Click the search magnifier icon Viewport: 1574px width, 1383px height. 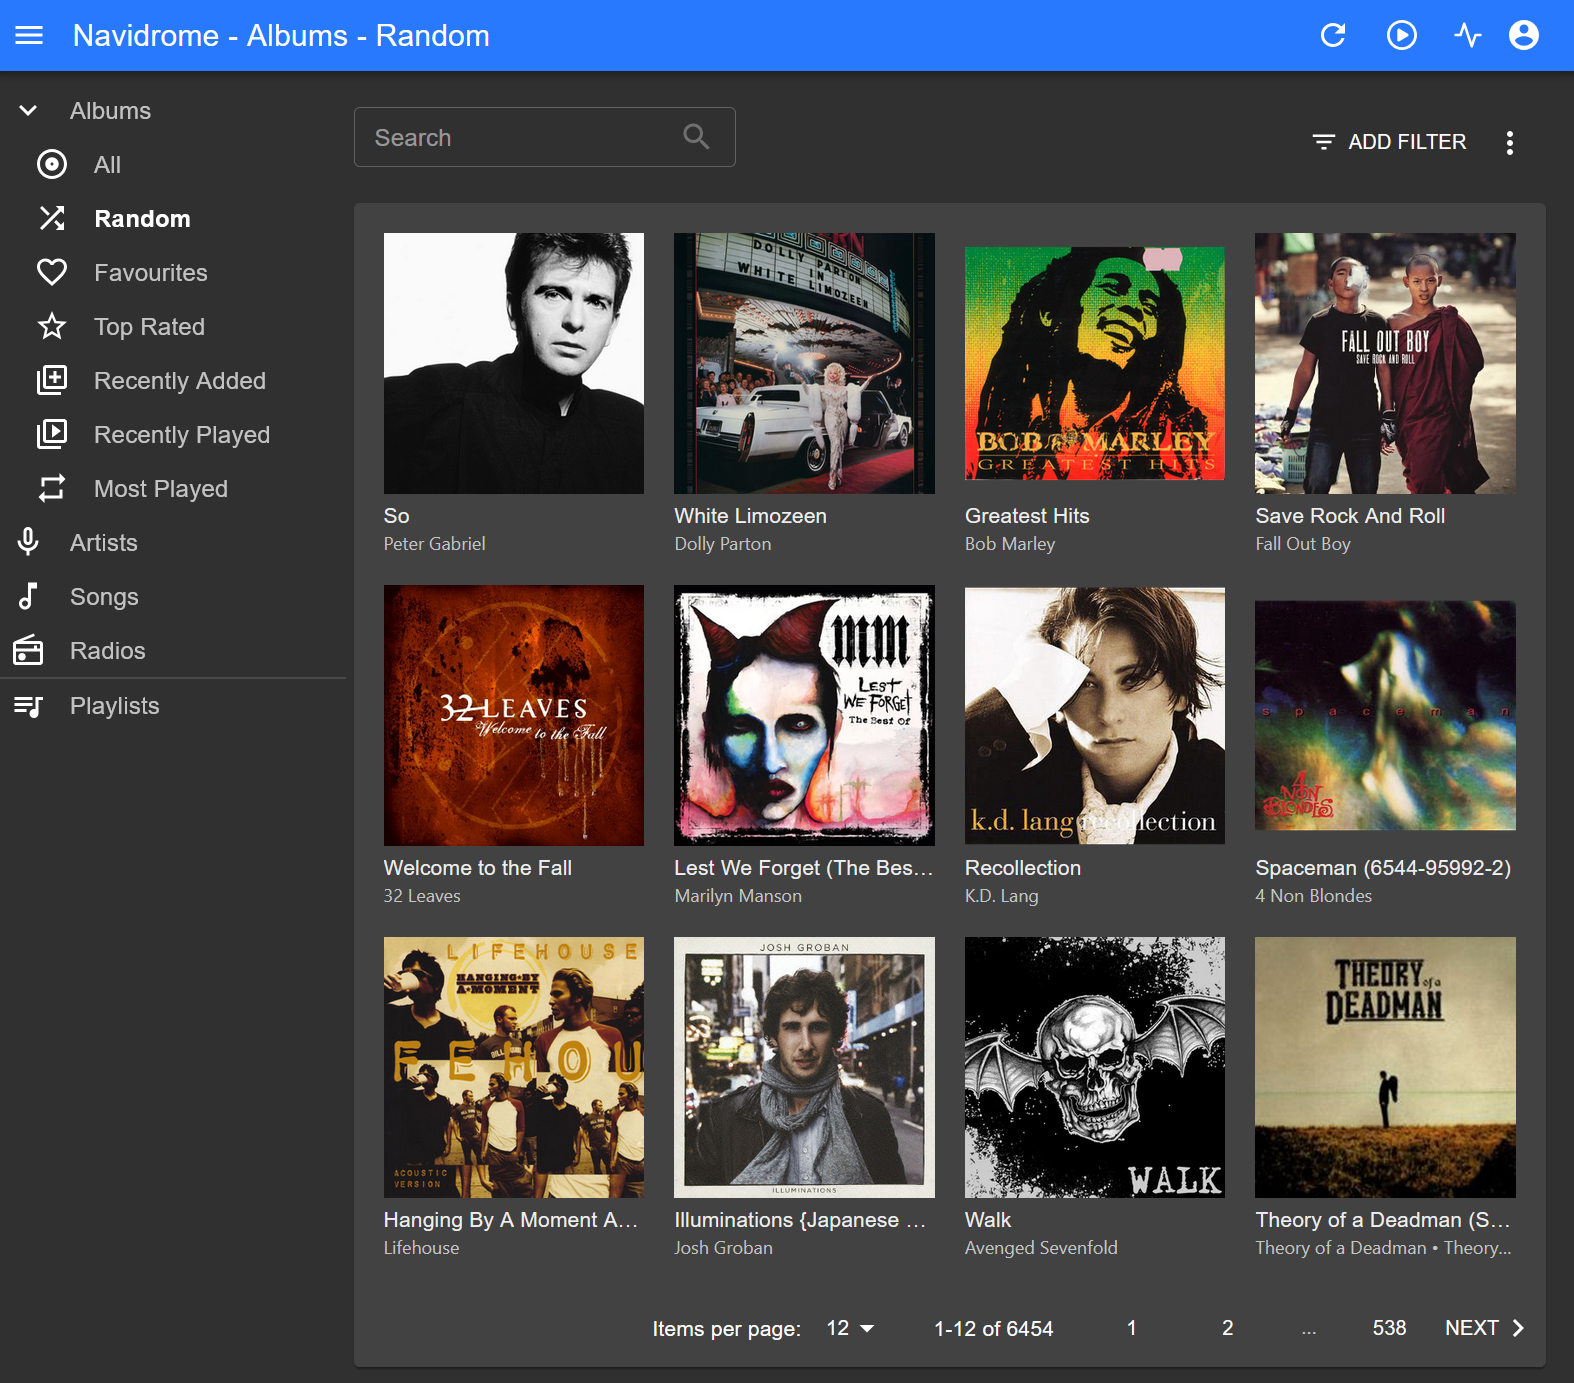coord(697,137)
